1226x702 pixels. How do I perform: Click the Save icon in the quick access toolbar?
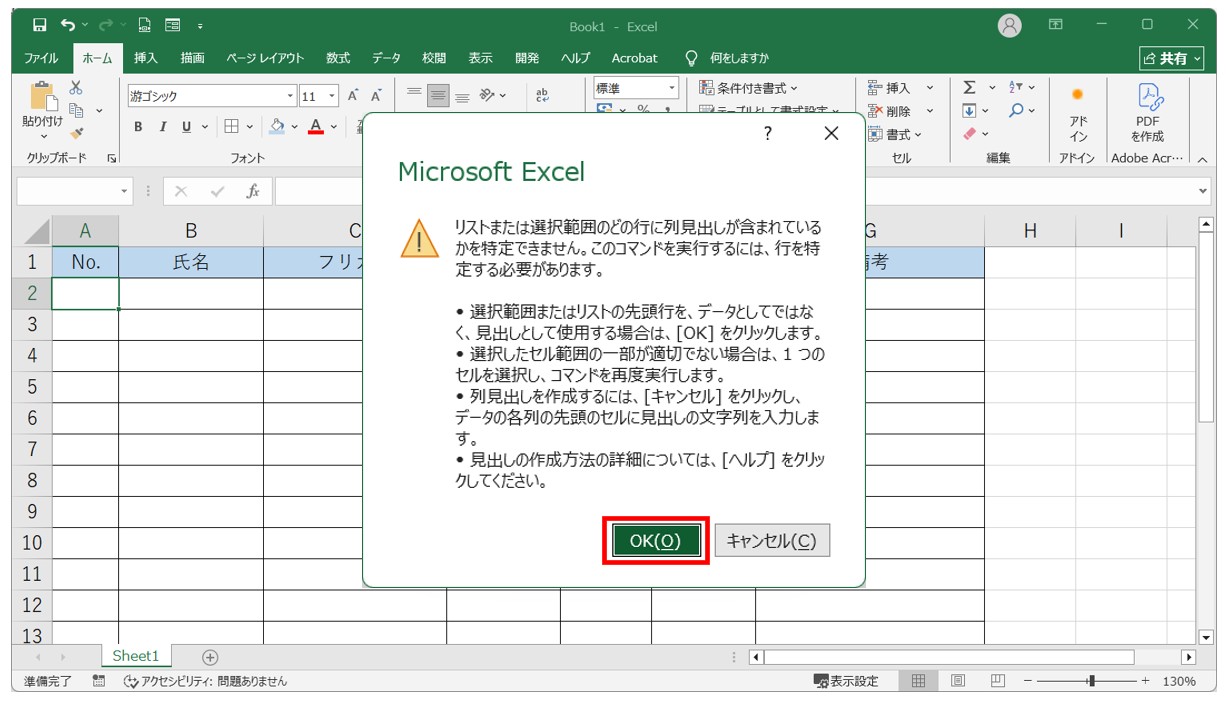click(39, 25)
